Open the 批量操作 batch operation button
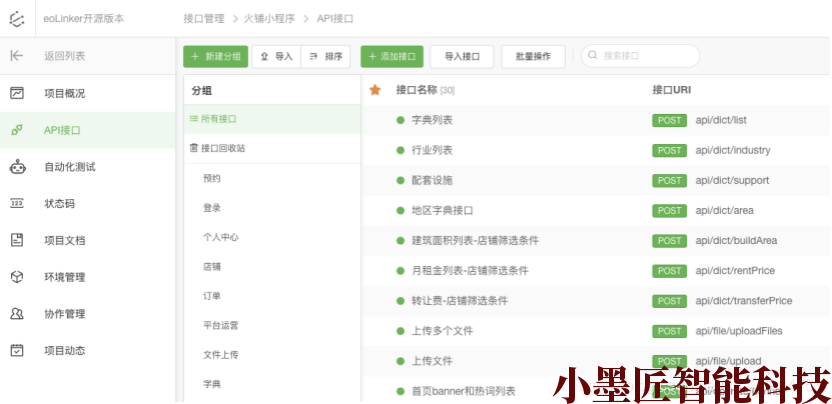This screenshot has width=832, height=404. [533, 57]
